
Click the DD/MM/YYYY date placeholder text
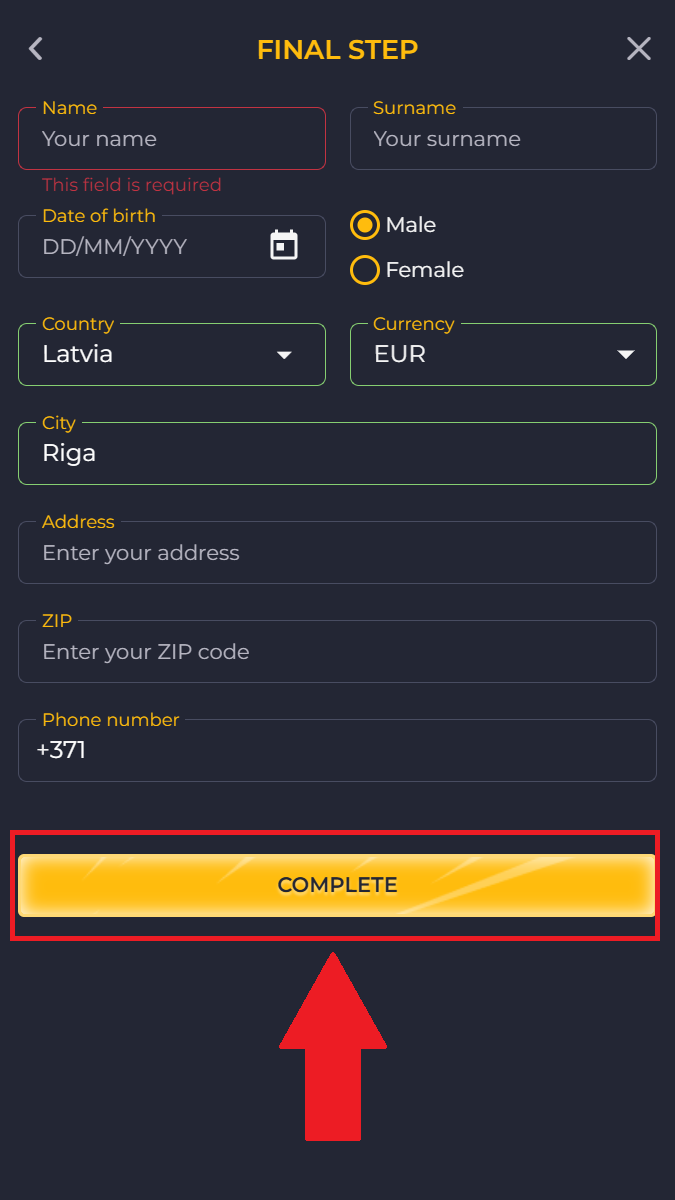coord(115,246)
